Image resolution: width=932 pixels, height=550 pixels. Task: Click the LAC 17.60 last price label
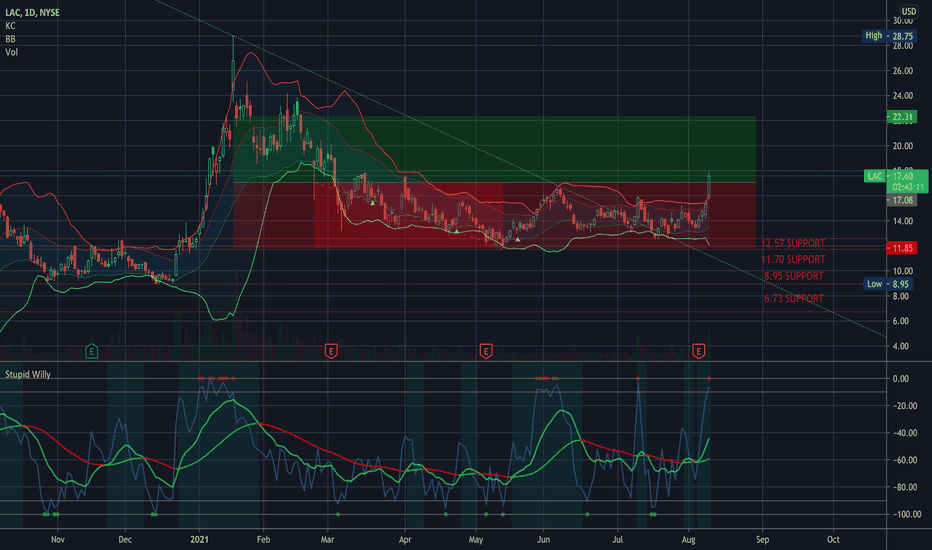[896, 176]
